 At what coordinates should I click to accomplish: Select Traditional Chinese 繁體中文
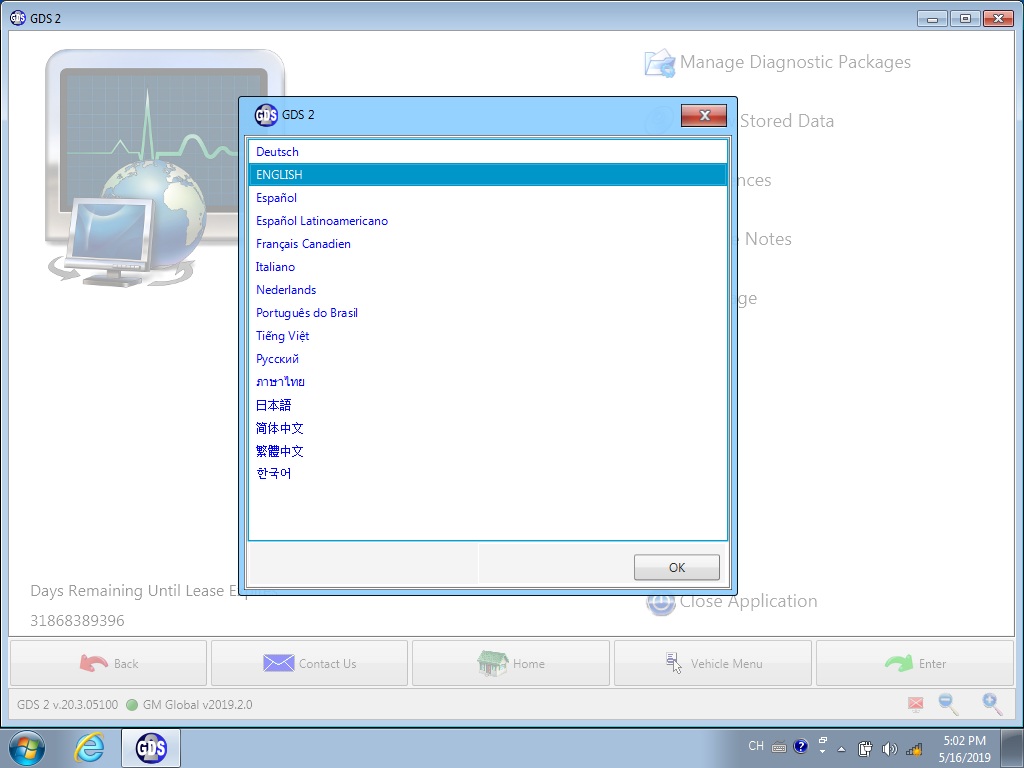(x=488, y=451)
